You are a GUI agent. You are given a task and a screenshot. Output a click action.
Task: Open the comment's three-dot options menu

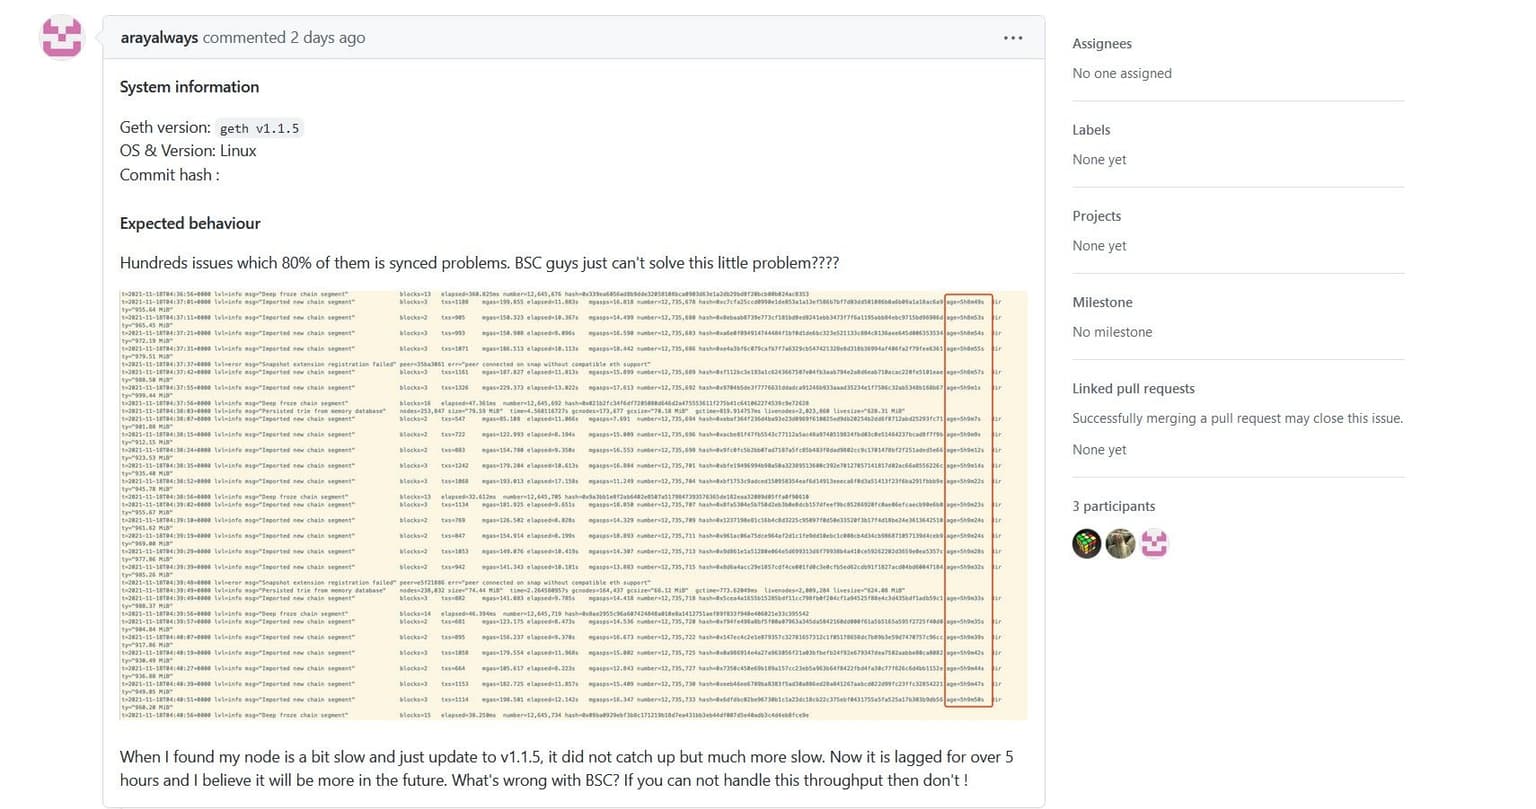point(1012,38)
